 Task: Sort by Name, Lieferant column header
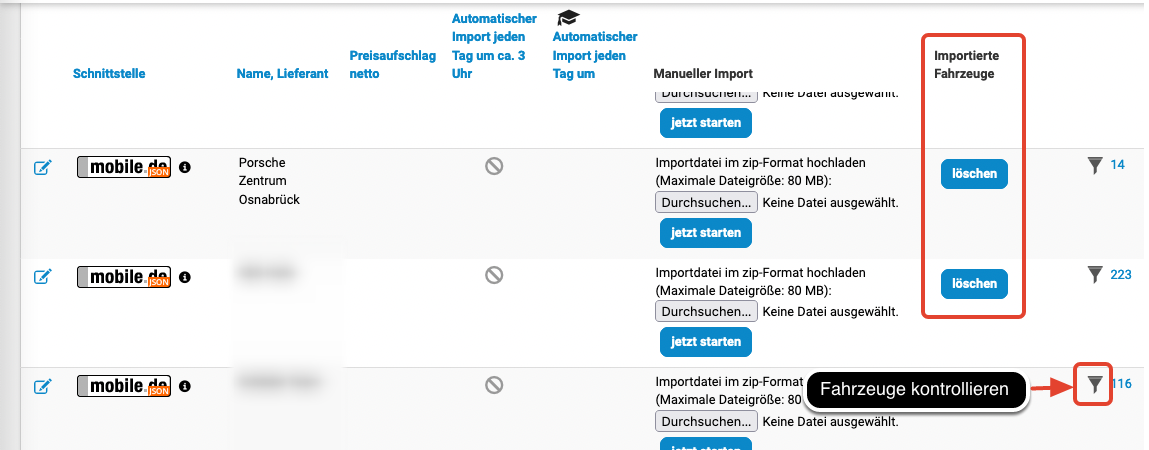(x=282, y=74)
